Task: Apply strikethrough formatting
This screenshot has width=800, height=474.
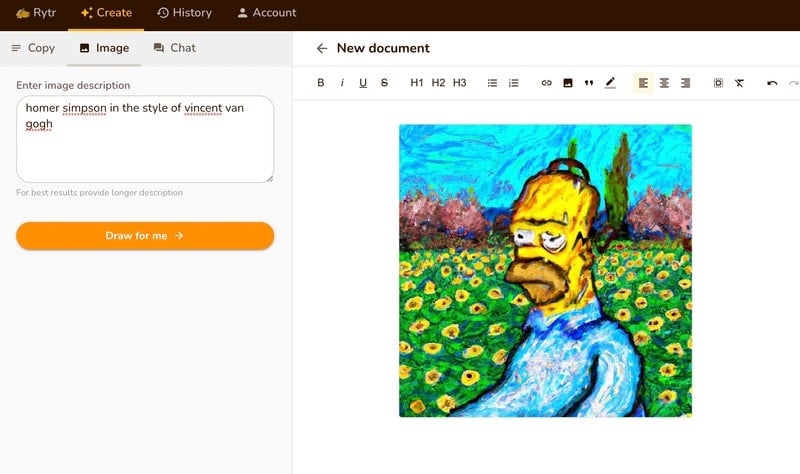Action: point(384,83)
